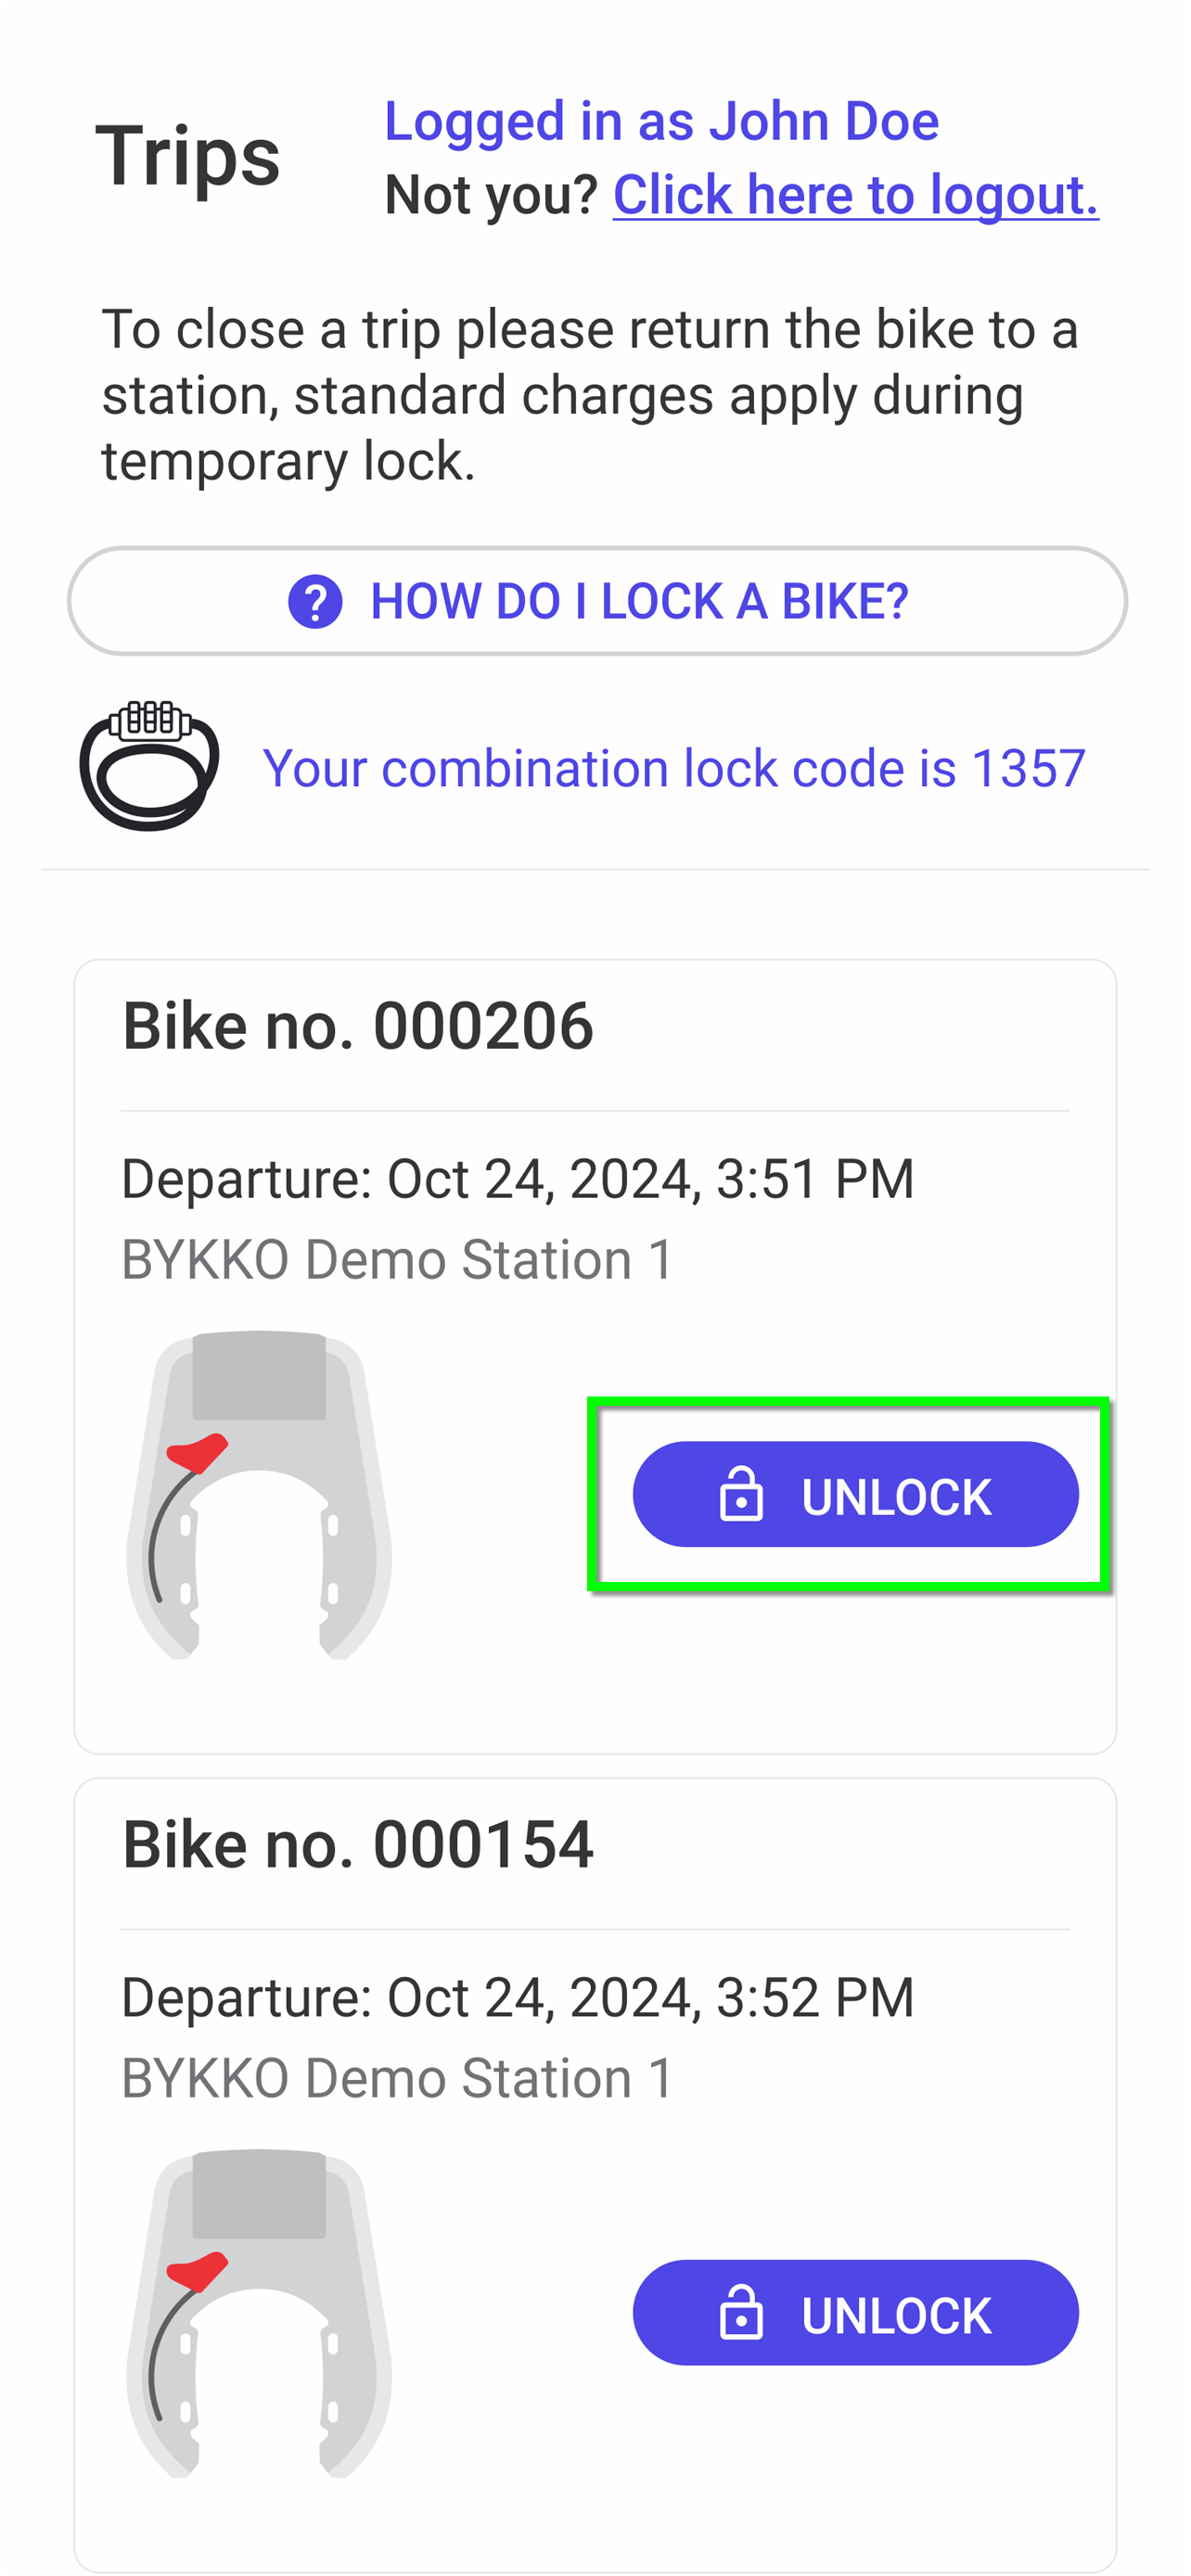The height and width of the screenshot is (2576, 1191).
Task: Tap the departure time 3:52 PM entry
Action: tap(518, 1996)
